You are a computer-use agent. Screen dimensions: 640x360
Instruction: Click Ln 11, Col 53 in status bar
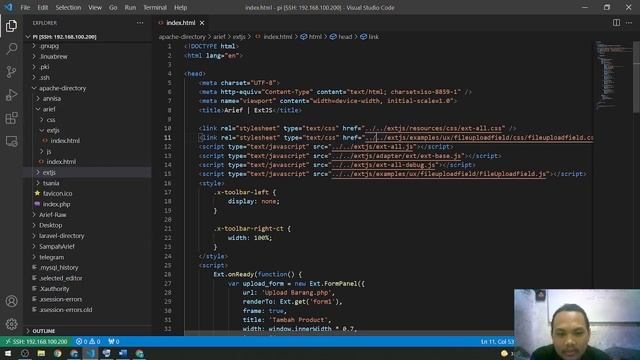point(497,341)
